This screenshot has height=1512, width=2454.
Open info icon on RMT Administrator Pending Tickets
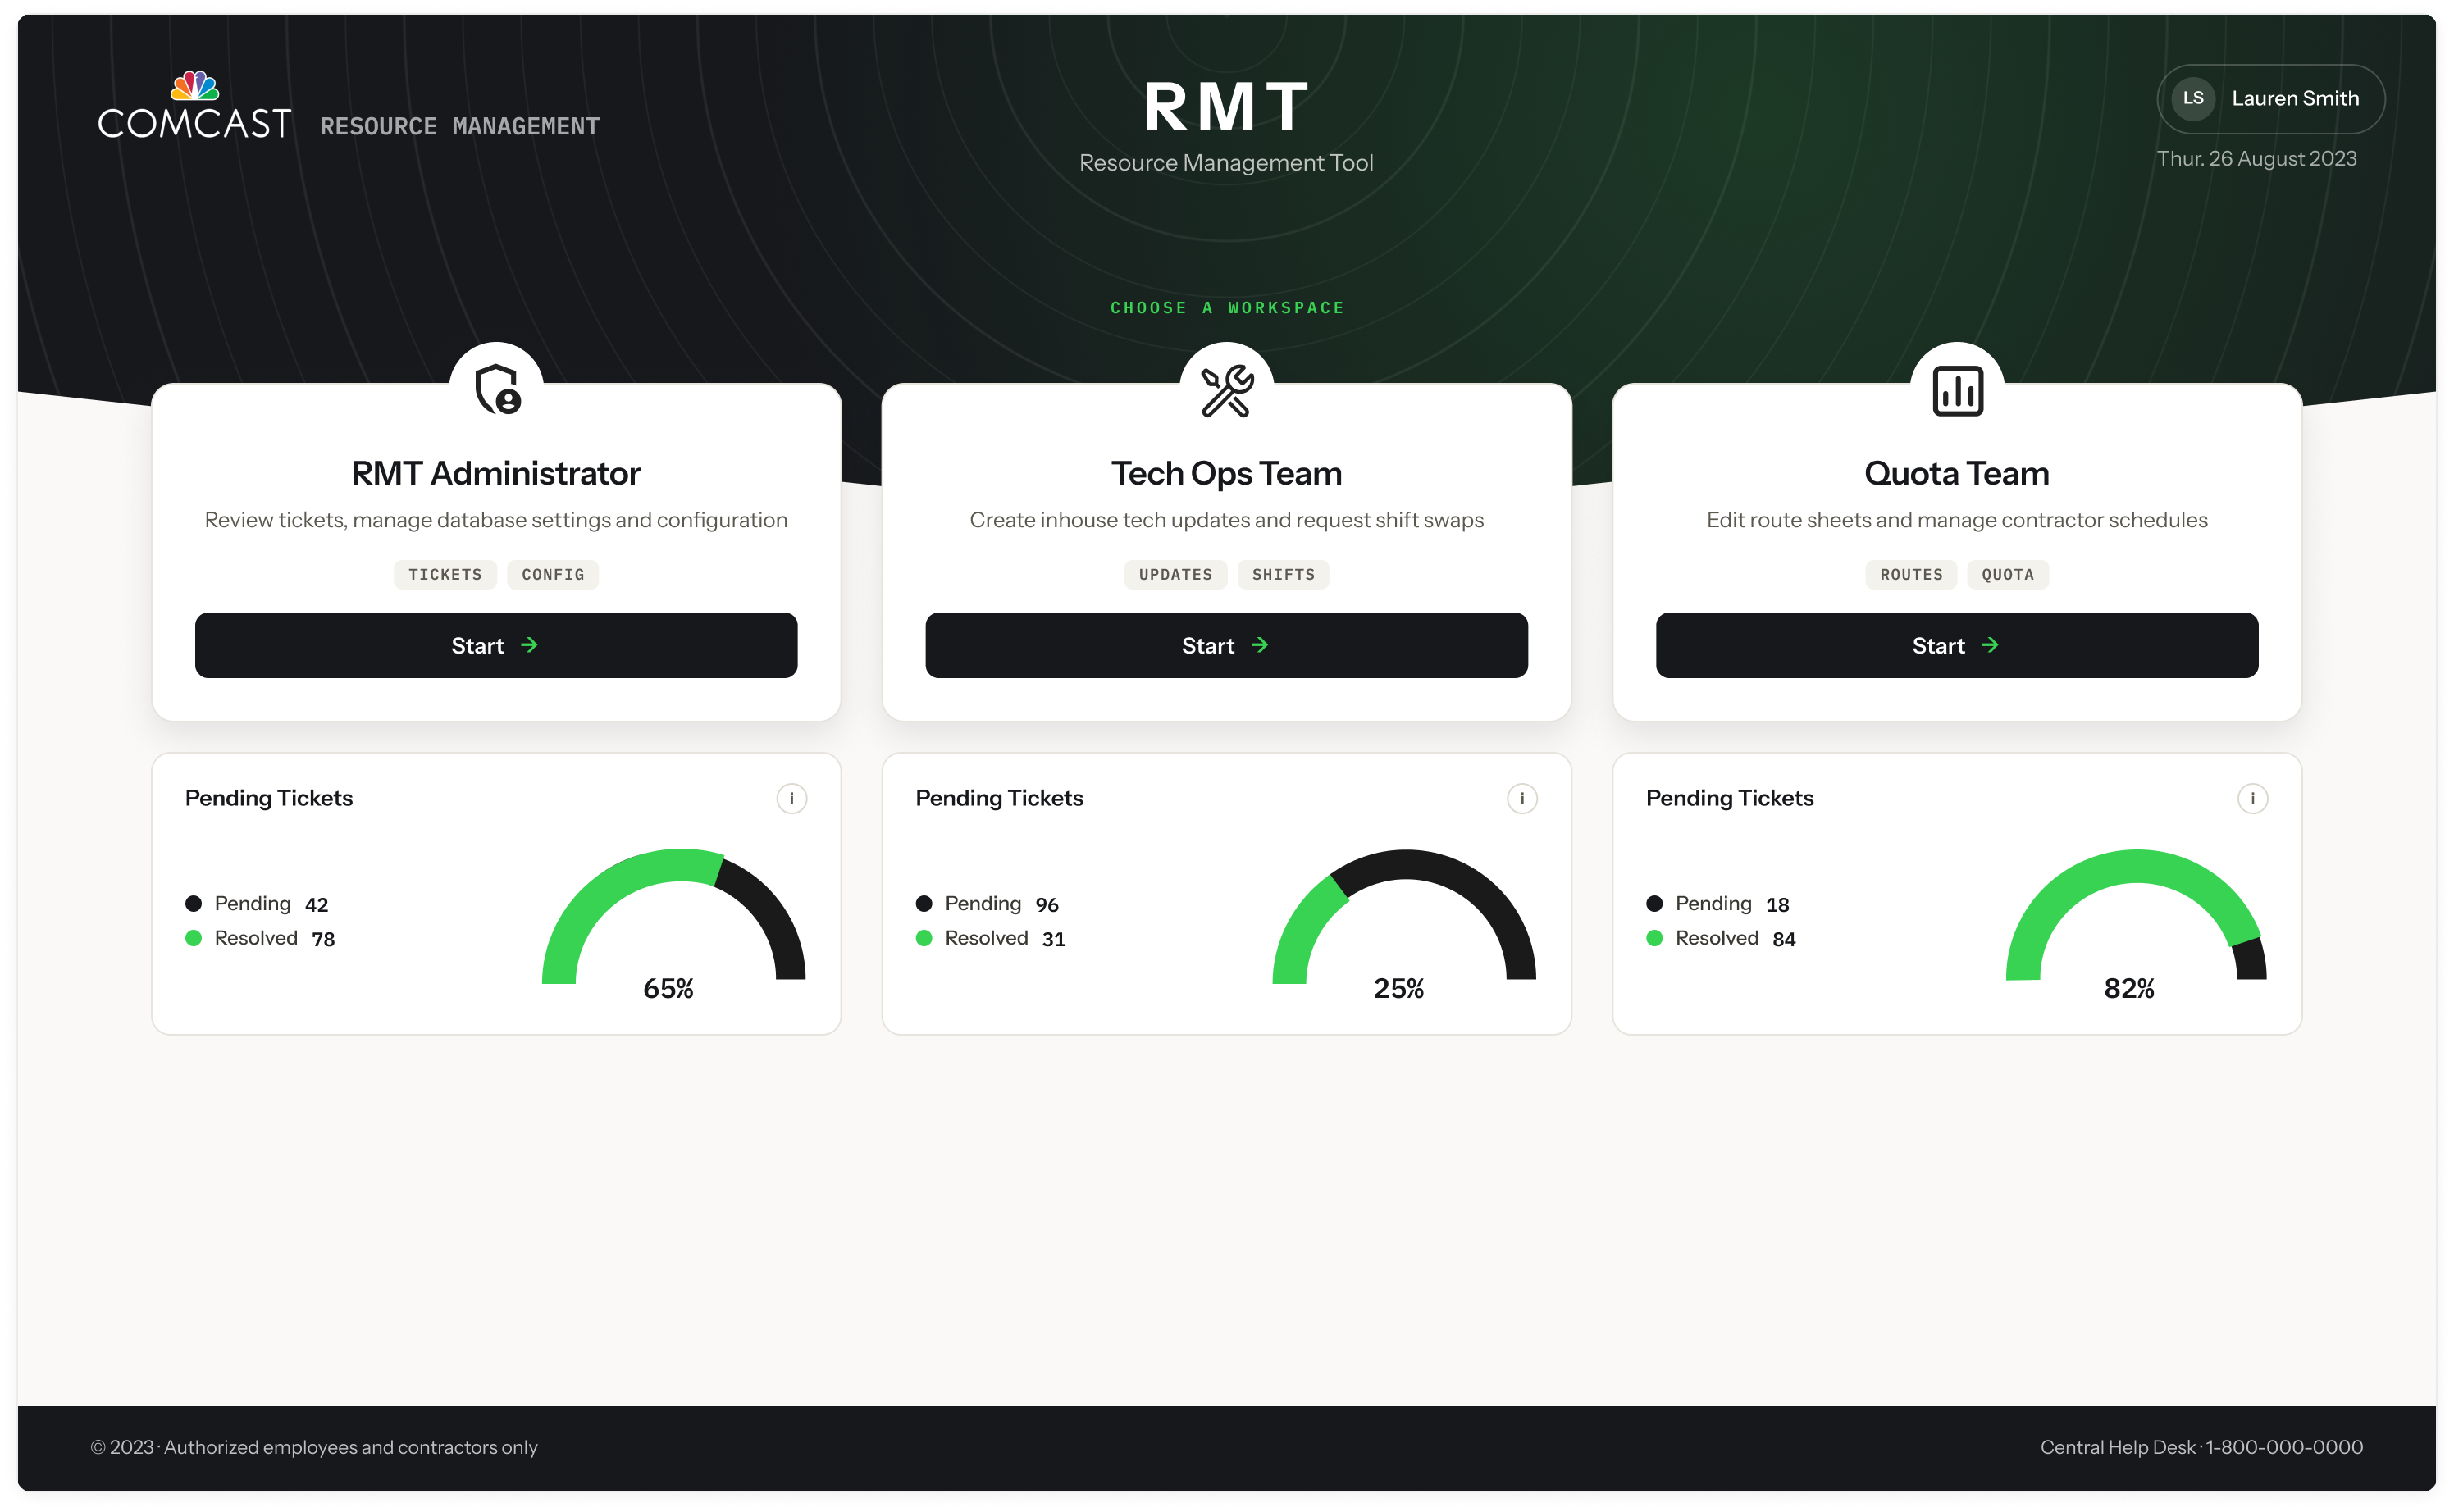(x=792, y=798)
